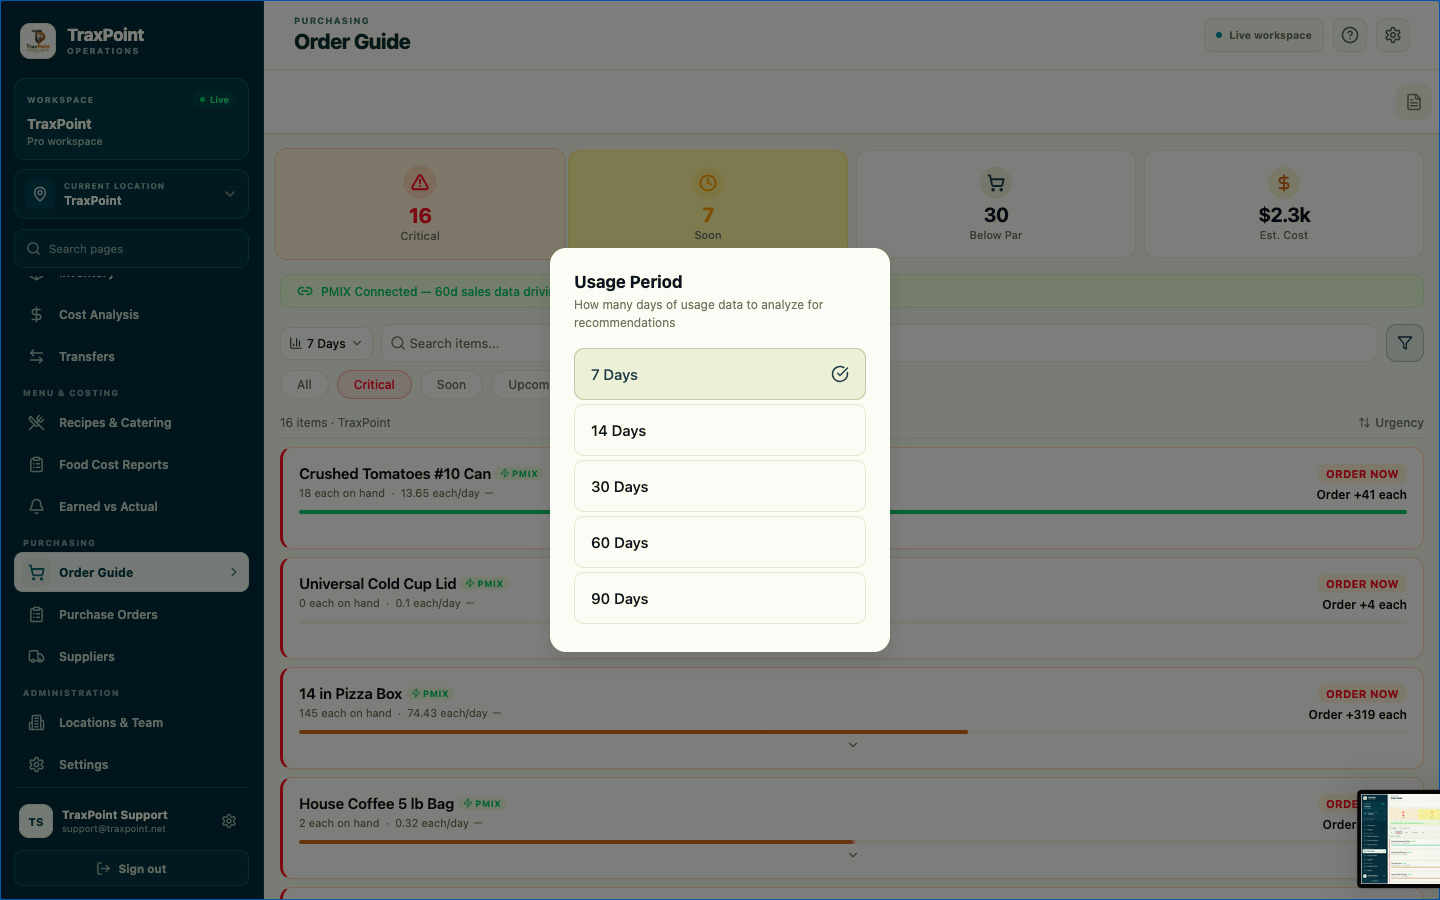
Task: Click ORDER NOW on Universal Cold Cup Lid
Action: [1362, 584]
